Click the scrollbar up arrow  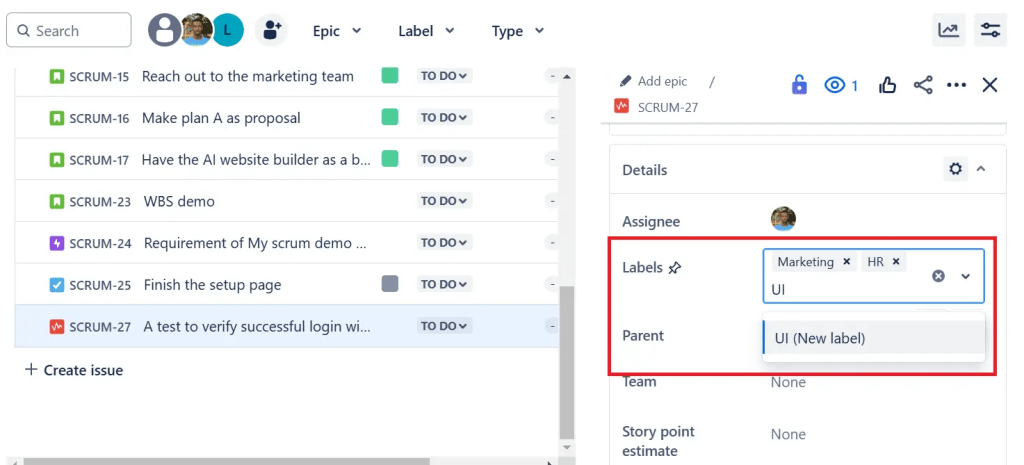[566, 76]
